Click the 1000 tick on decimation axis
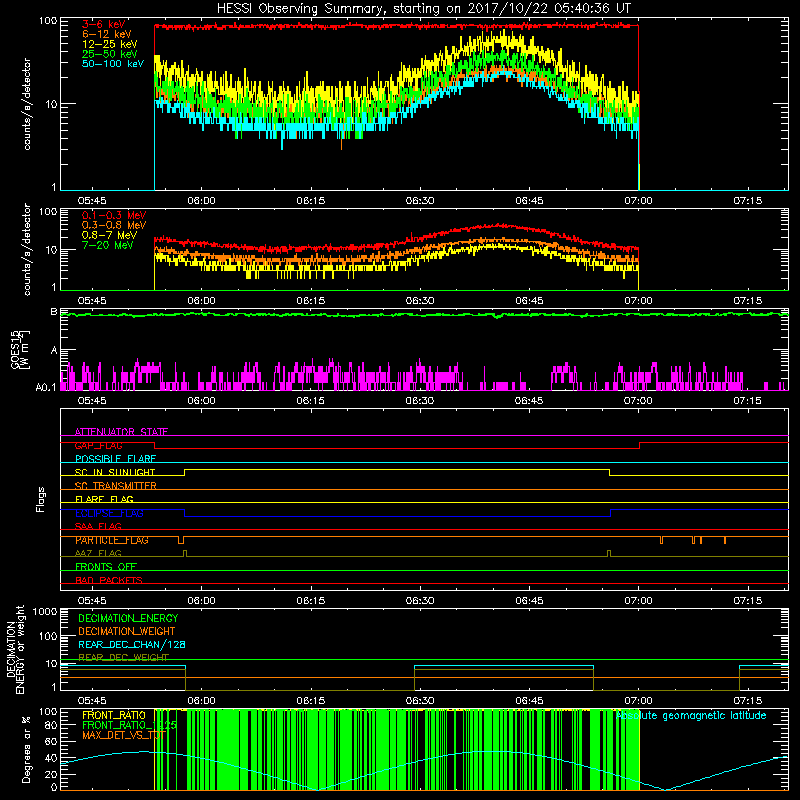The width and height of the screenshot is (800, 800). point(45,612)
